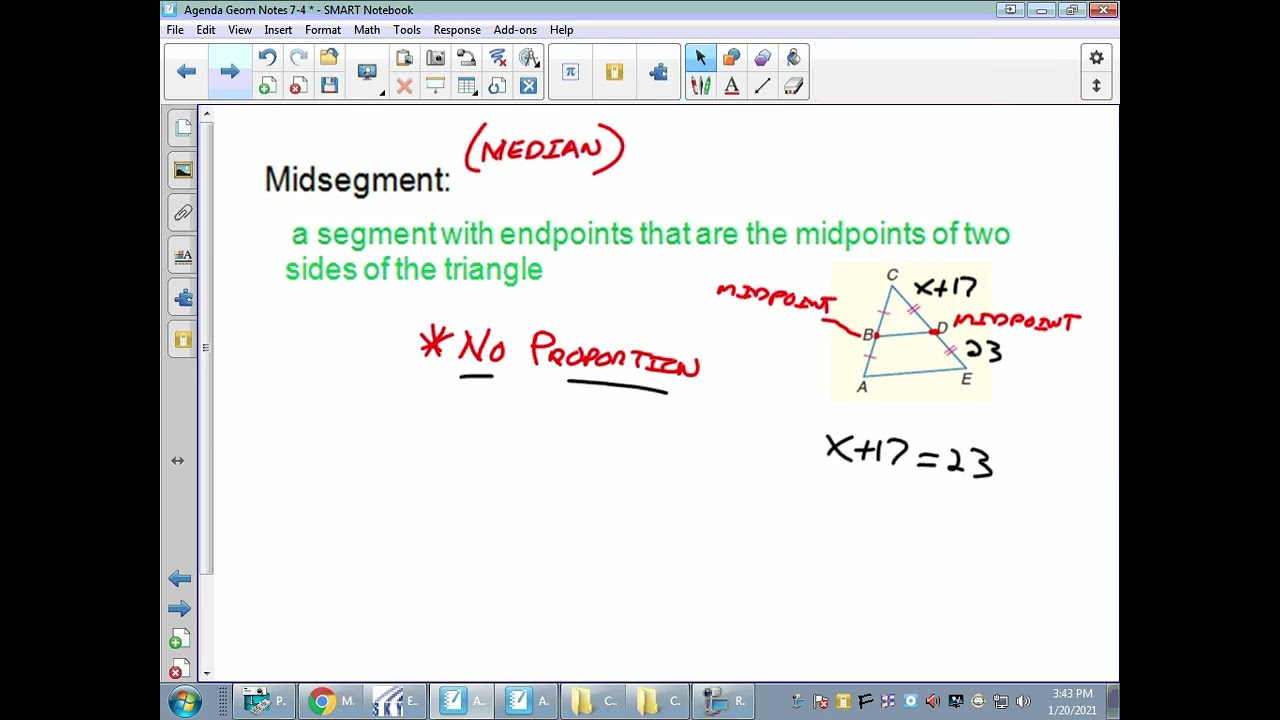Viewport: 1280px width, 720px height.
Task: Open the Math menu
Action: click(x=367, y=30)
